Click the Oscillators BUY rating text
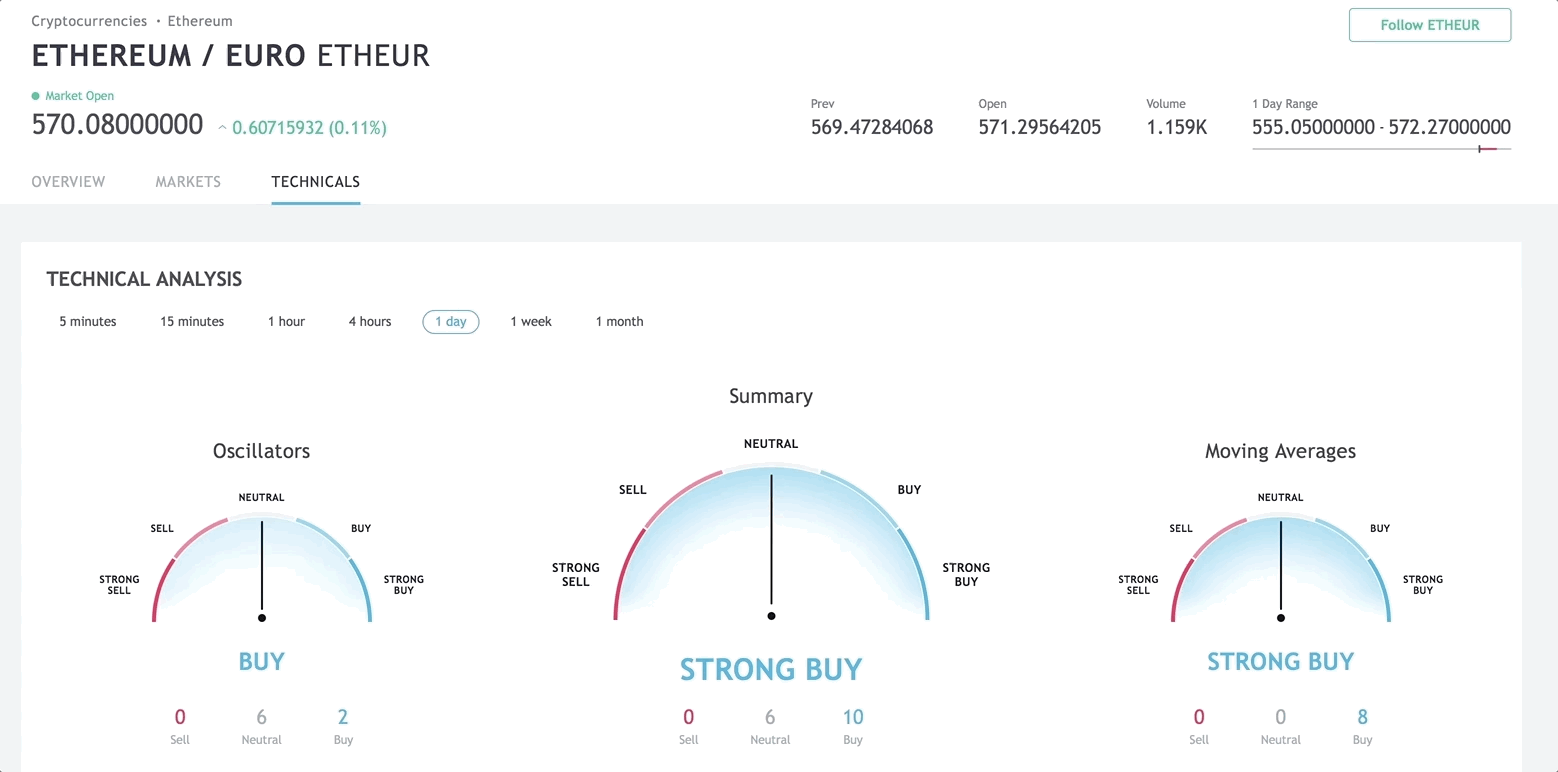Screen dimensions: 1558x772 pyautogui.click(x=262, y=661)
